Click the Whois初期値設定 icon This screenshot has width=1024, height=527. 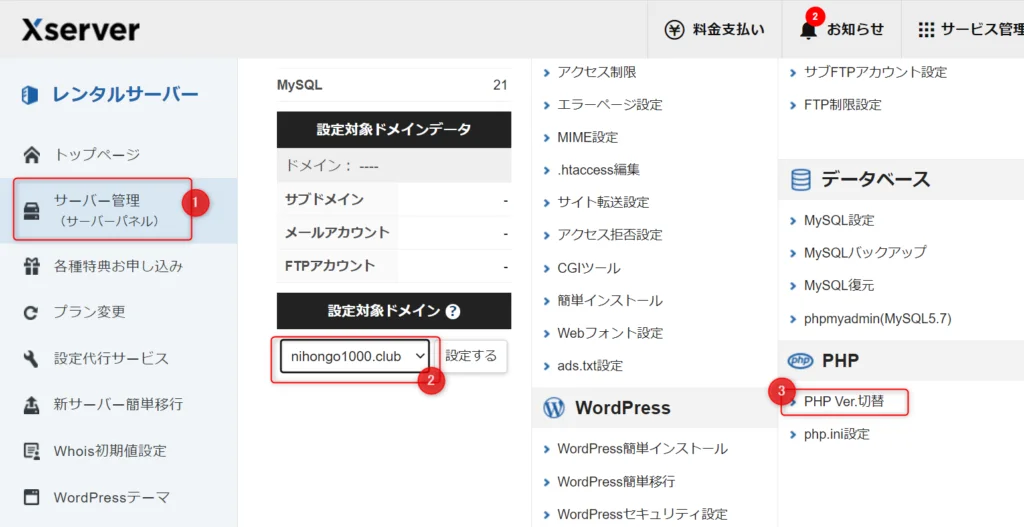31,451
